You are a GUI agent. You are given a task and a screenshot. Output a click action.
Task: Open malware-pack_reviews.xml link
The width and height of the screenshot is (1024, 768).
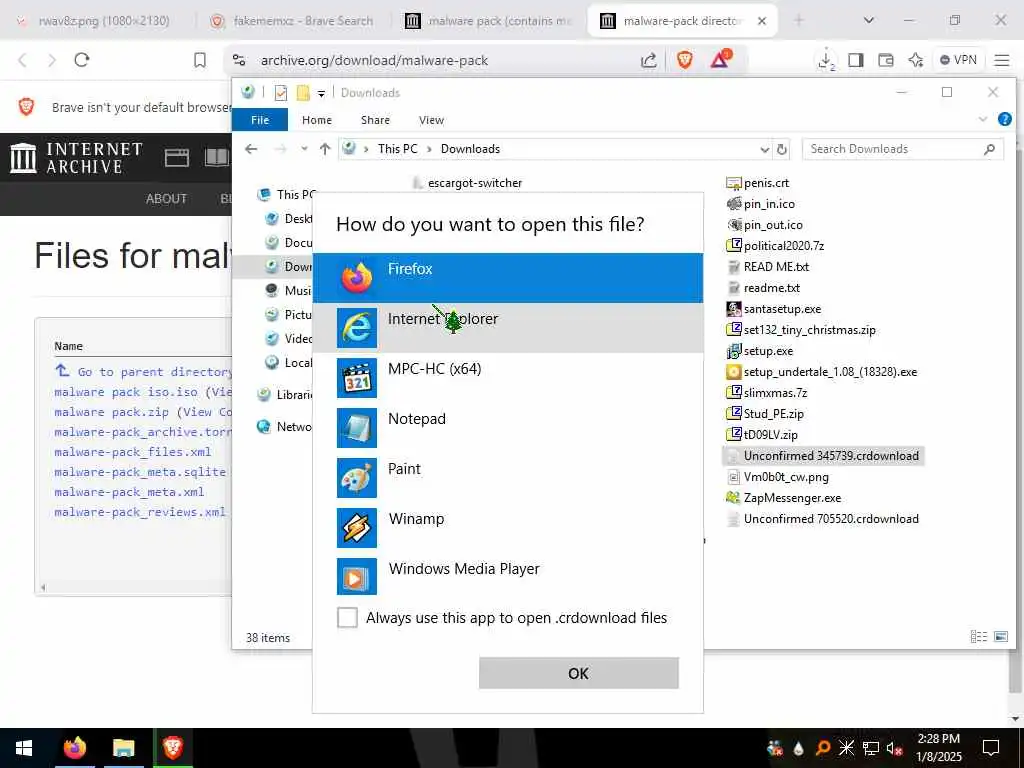(140, 512)
